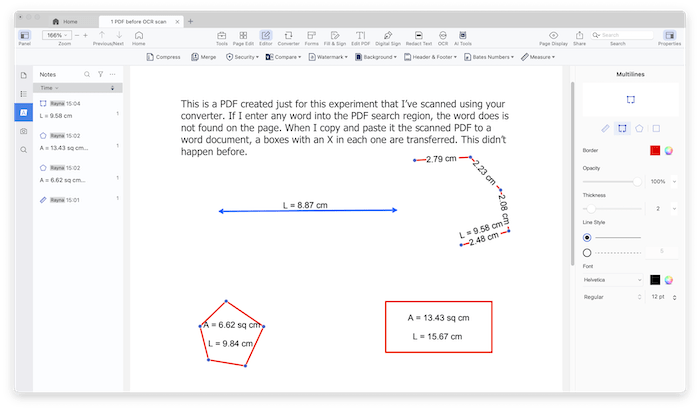The height and width of the screenshot is (410, 700).
Task: Select the polygon measure type icon
Action: [x=639, y=129]
